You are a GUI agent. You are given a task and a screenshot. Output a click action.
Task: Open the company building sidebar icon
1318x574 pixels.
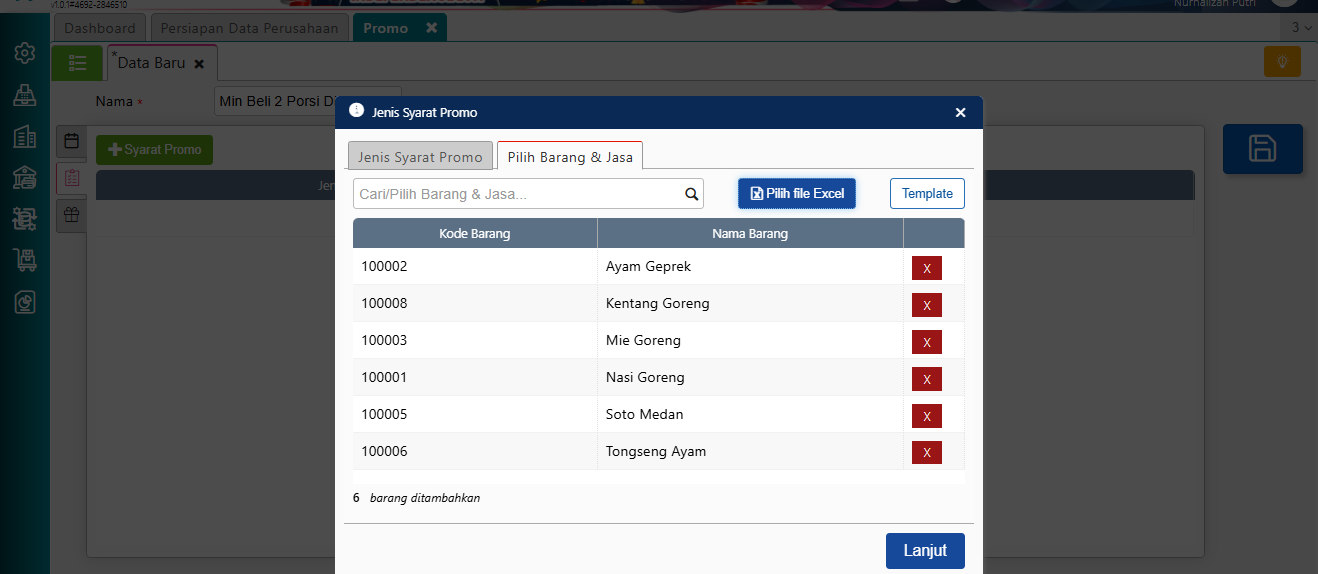(x=25, y=137)
